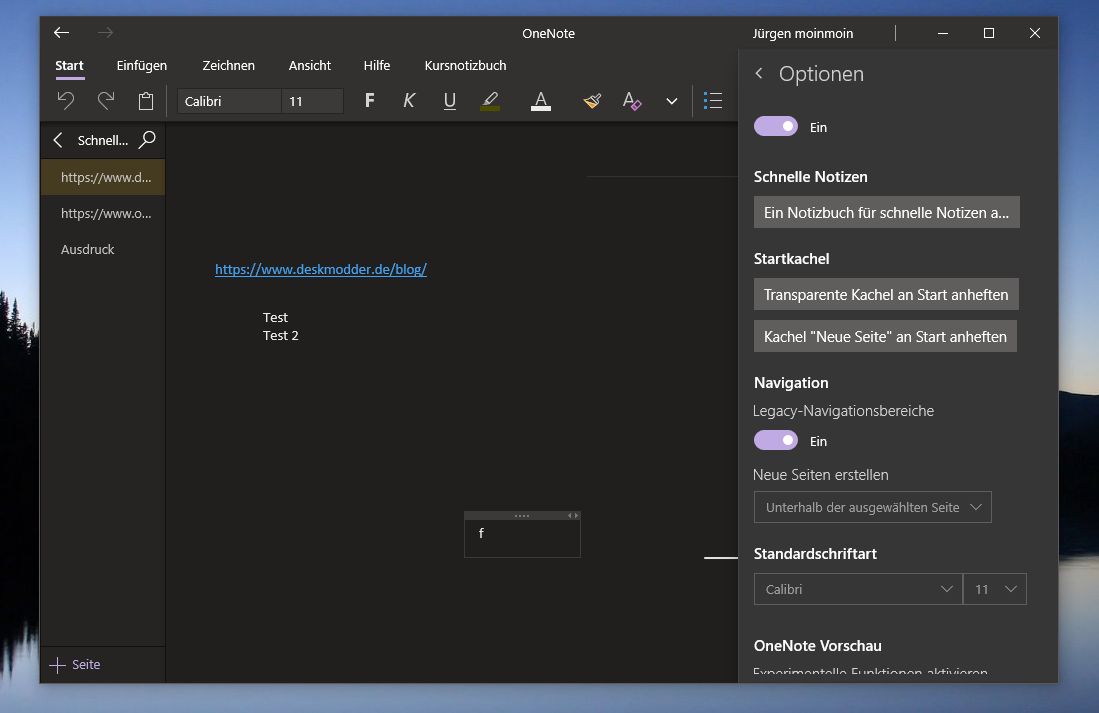The width and height of the screenshot is (1099, 713).
Task: Click the format painter brush icon
Action: coord(592,101)
